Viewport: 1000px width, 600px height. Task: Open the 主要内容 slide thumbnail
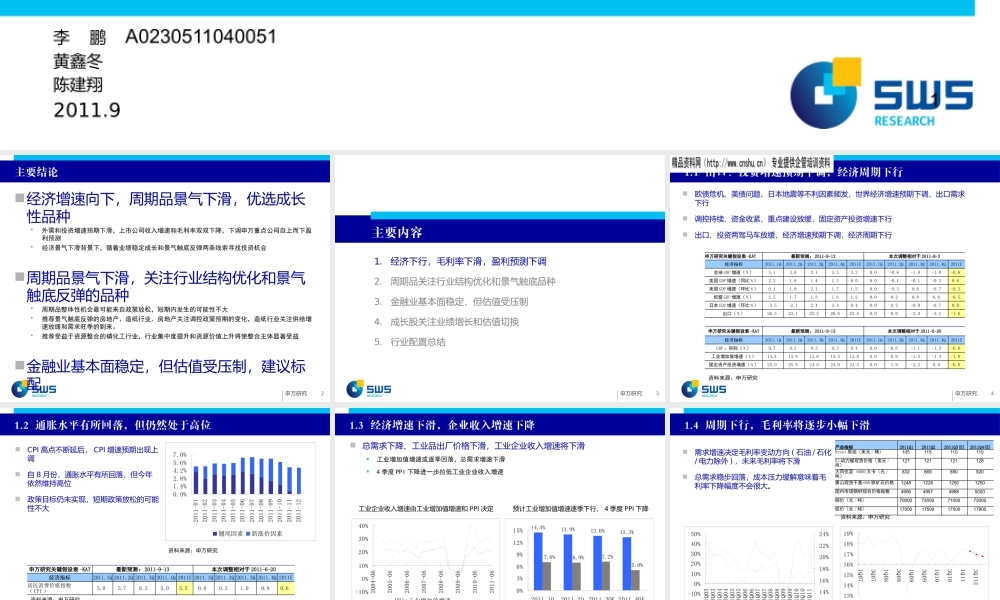pos(499,278)
